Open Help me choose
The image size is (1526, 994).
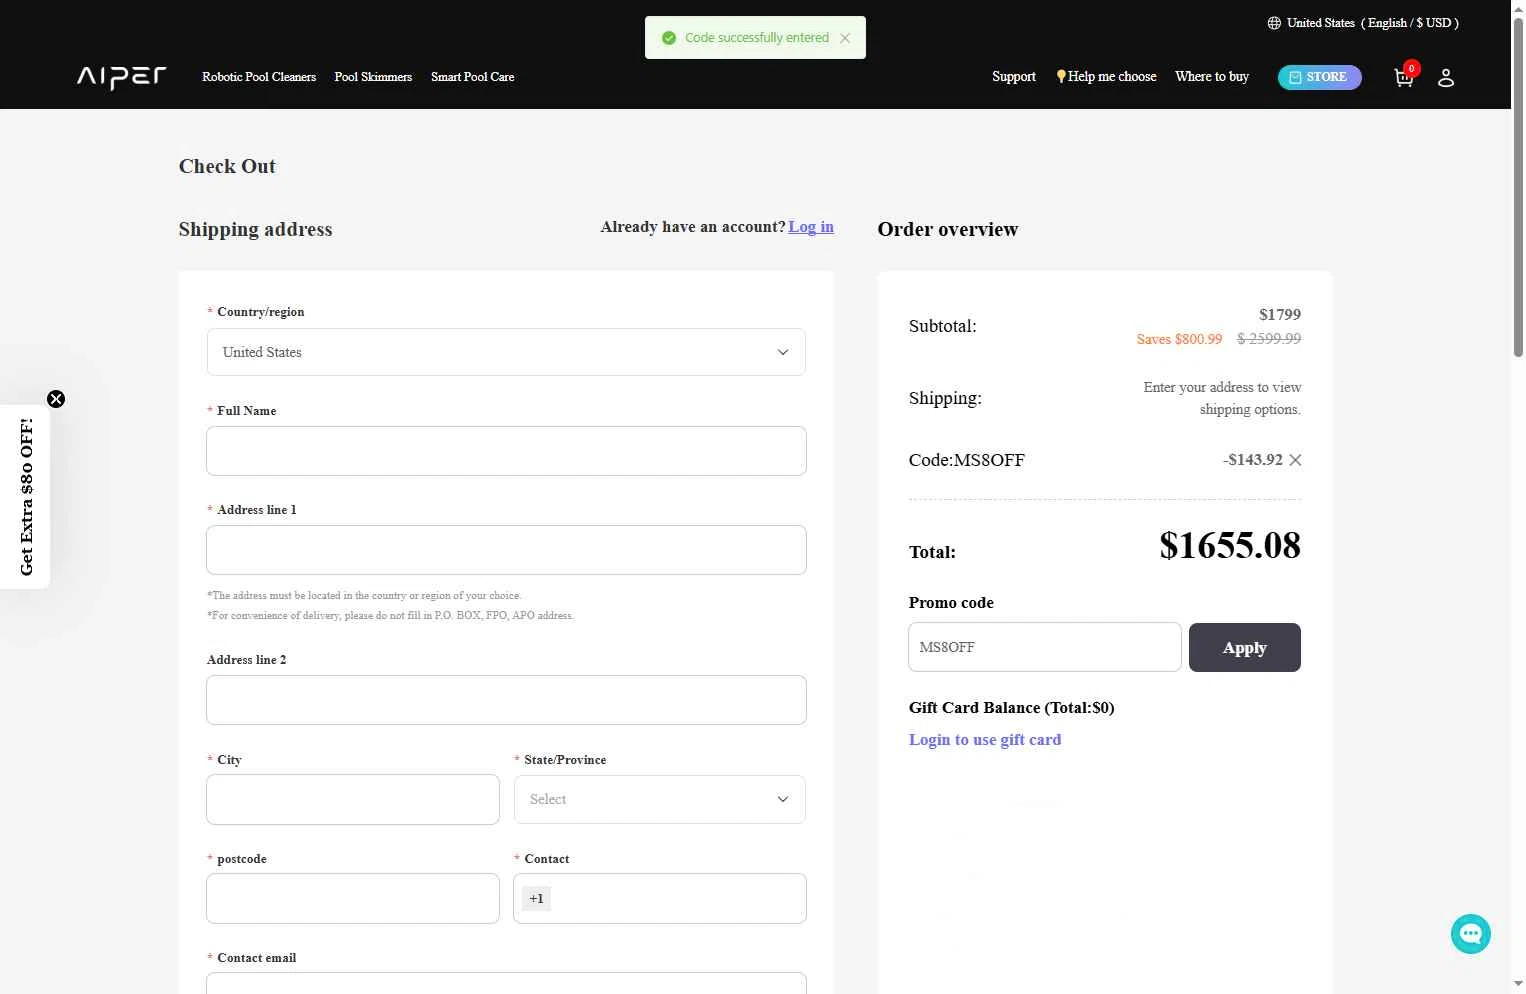1106,77
